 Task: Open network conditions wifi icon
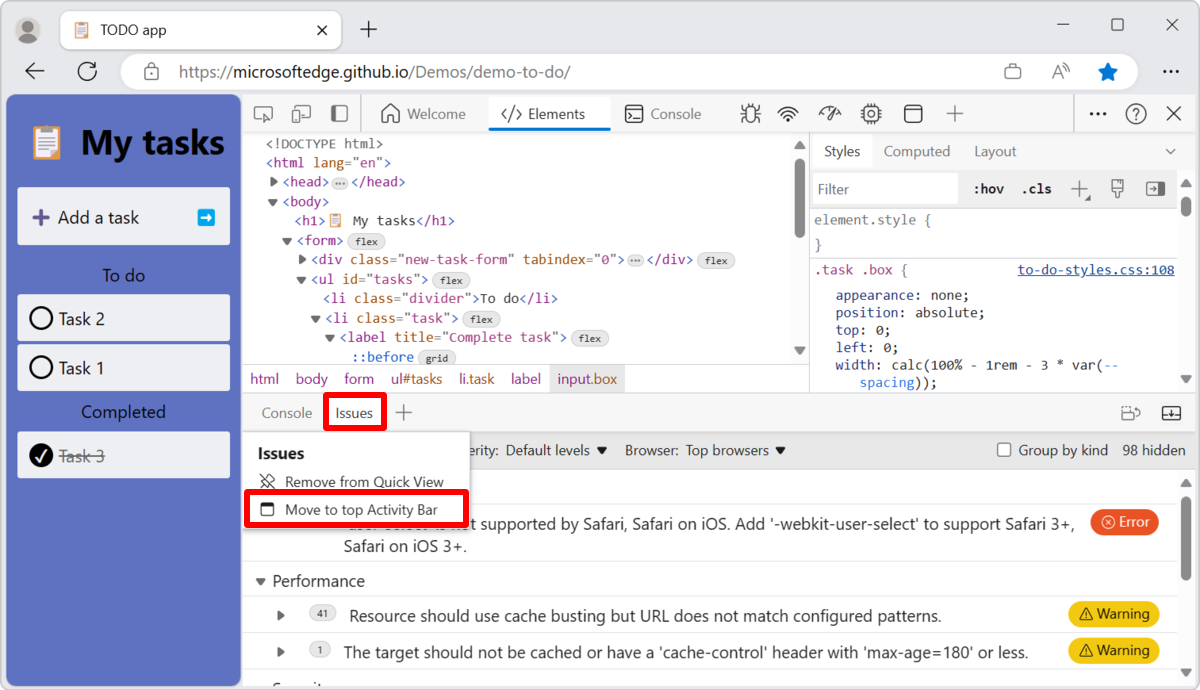click(789, 114)
